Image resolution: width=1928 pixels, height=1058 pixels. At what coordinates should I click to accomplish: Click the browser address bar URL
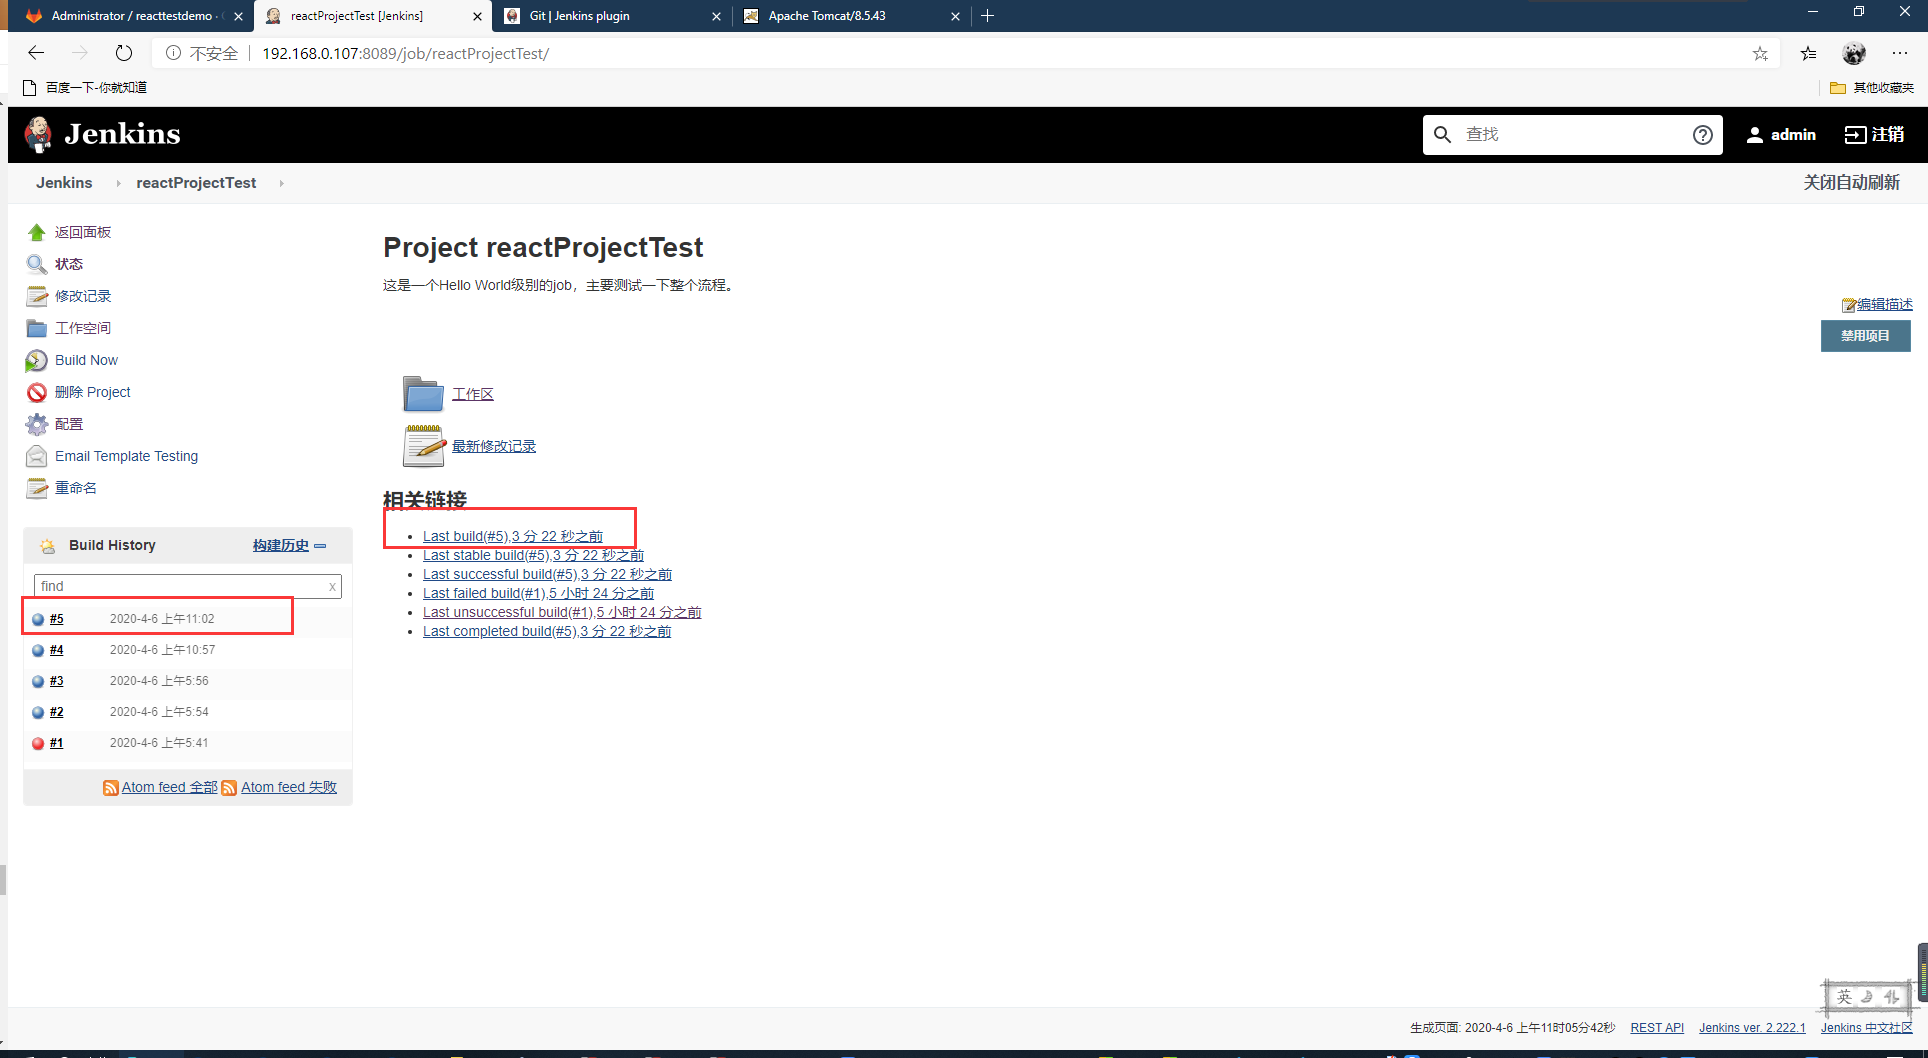click(405, 54)
